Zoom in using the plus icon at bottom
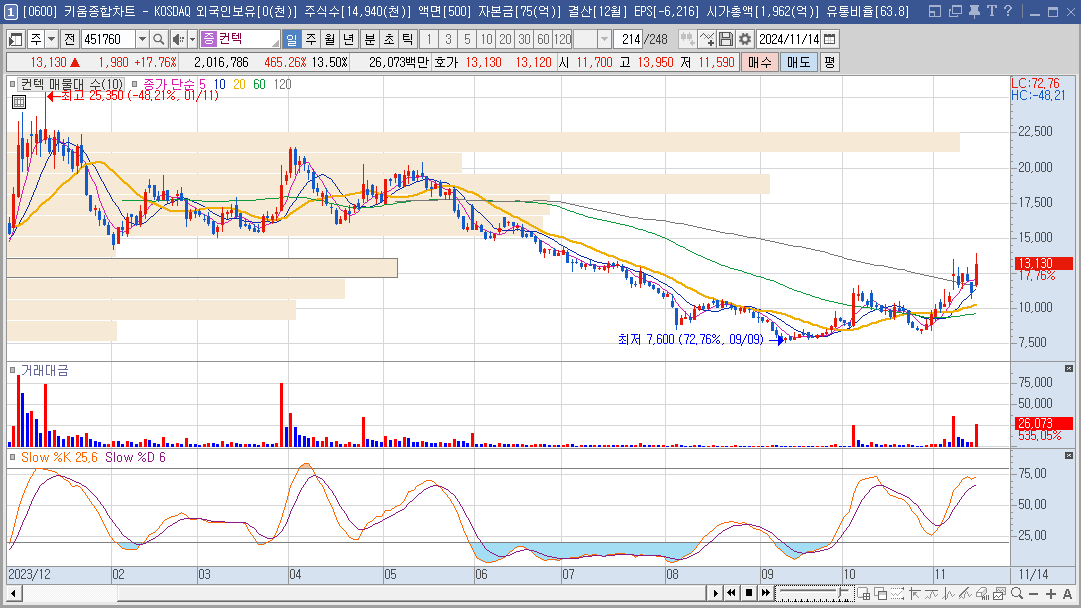 coord(1051,594)
